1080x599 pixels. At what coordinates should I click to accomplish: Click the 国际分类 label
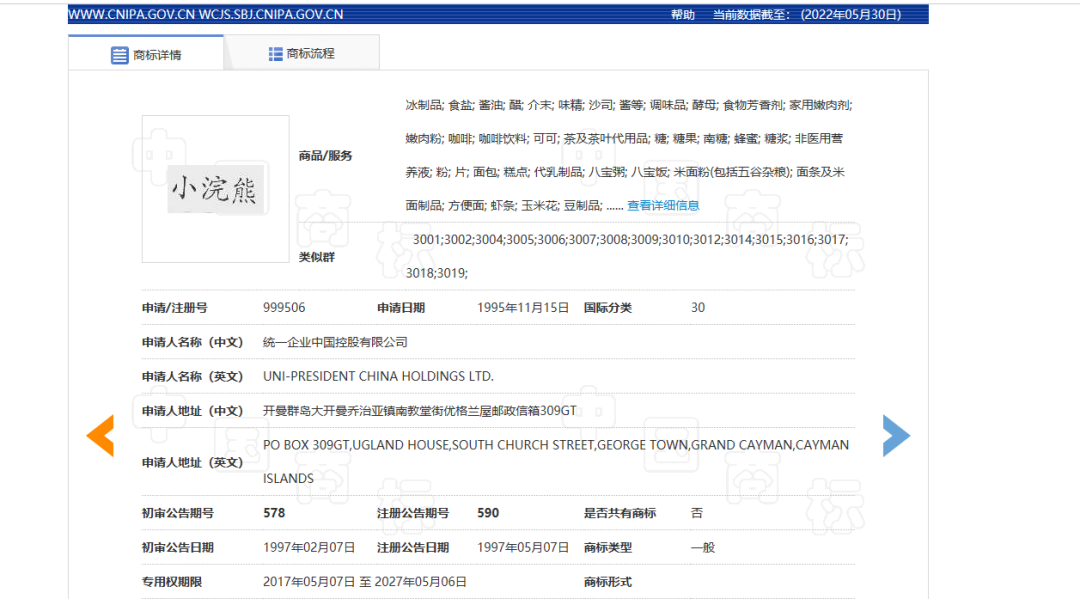click(608, 308)
